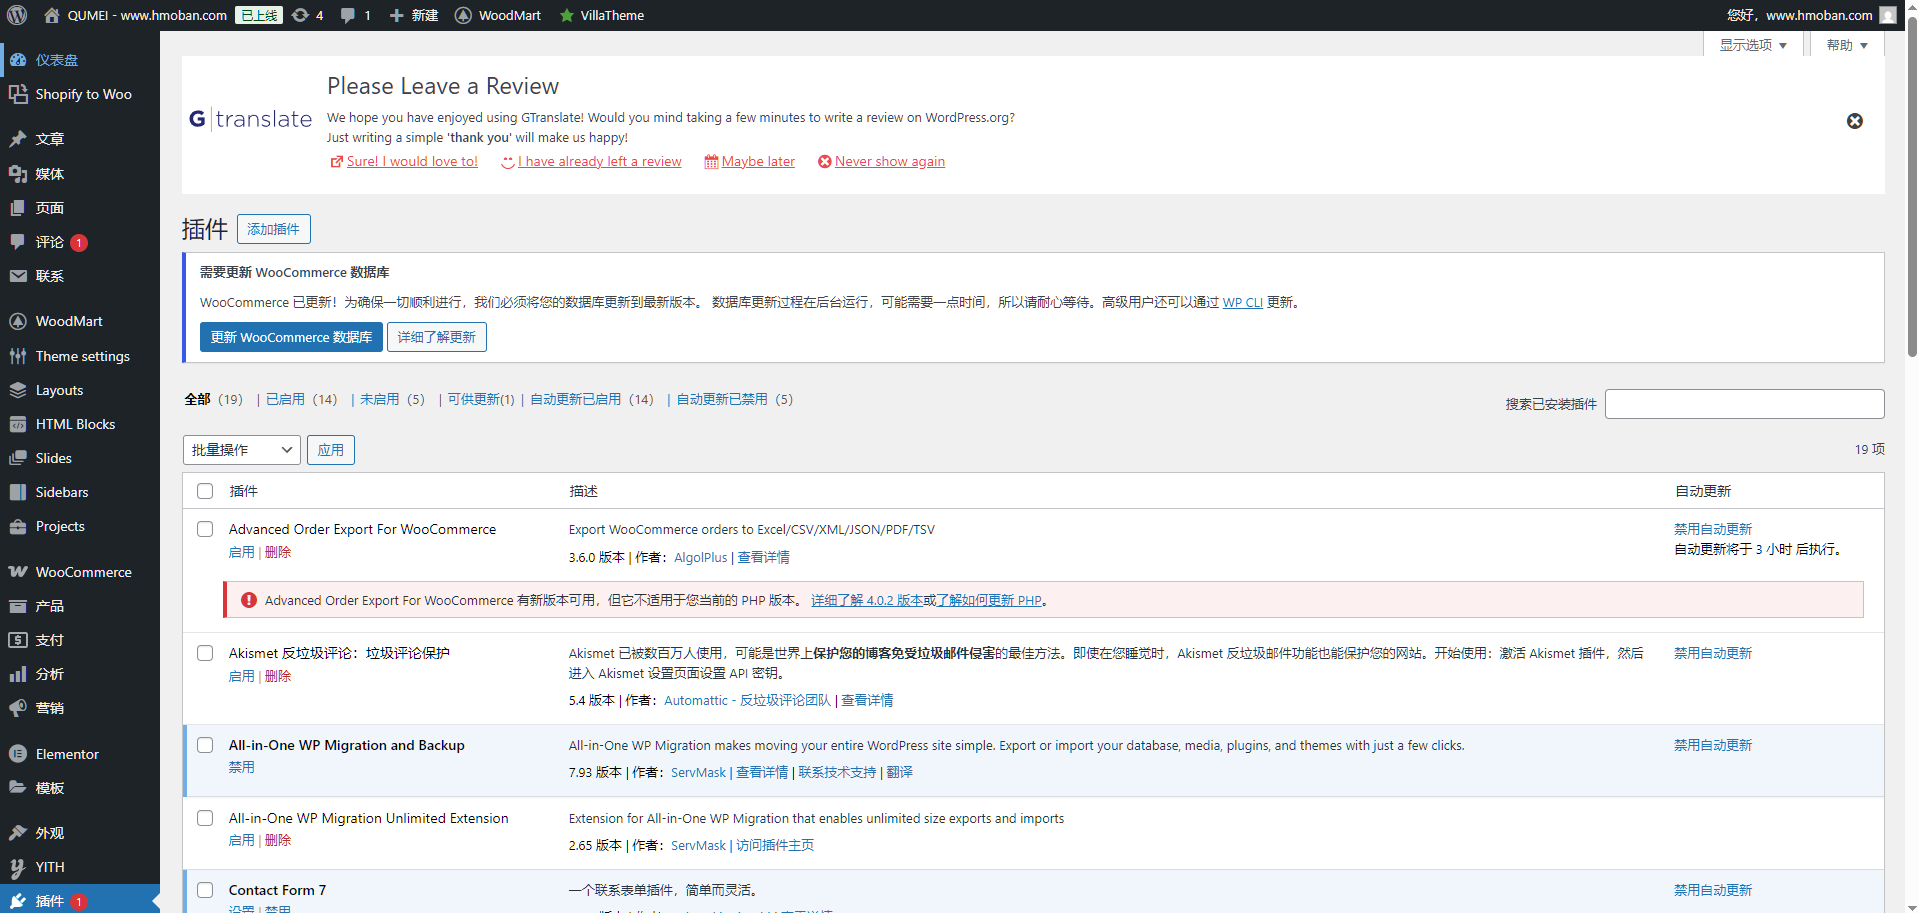Show plugins with updates available
Viewport: 1919px width, 913px height.
480,399
